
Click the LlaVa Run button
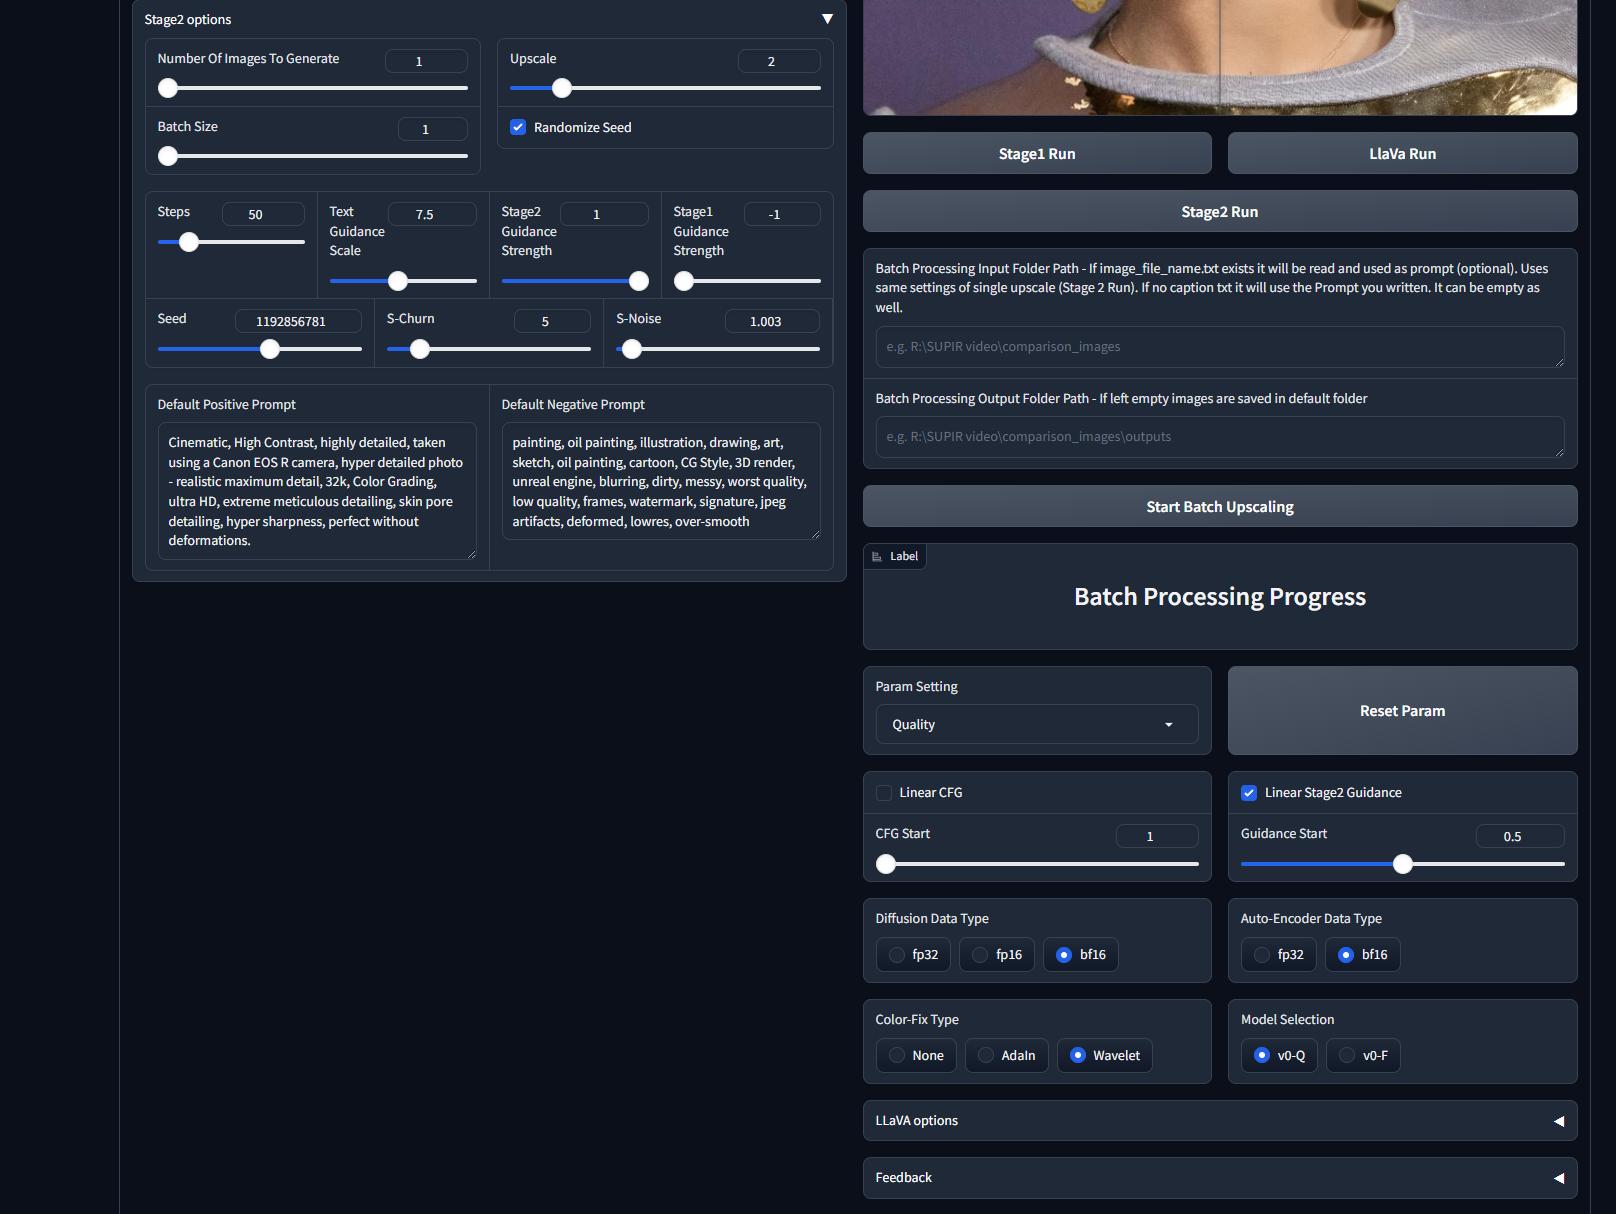1402,153
